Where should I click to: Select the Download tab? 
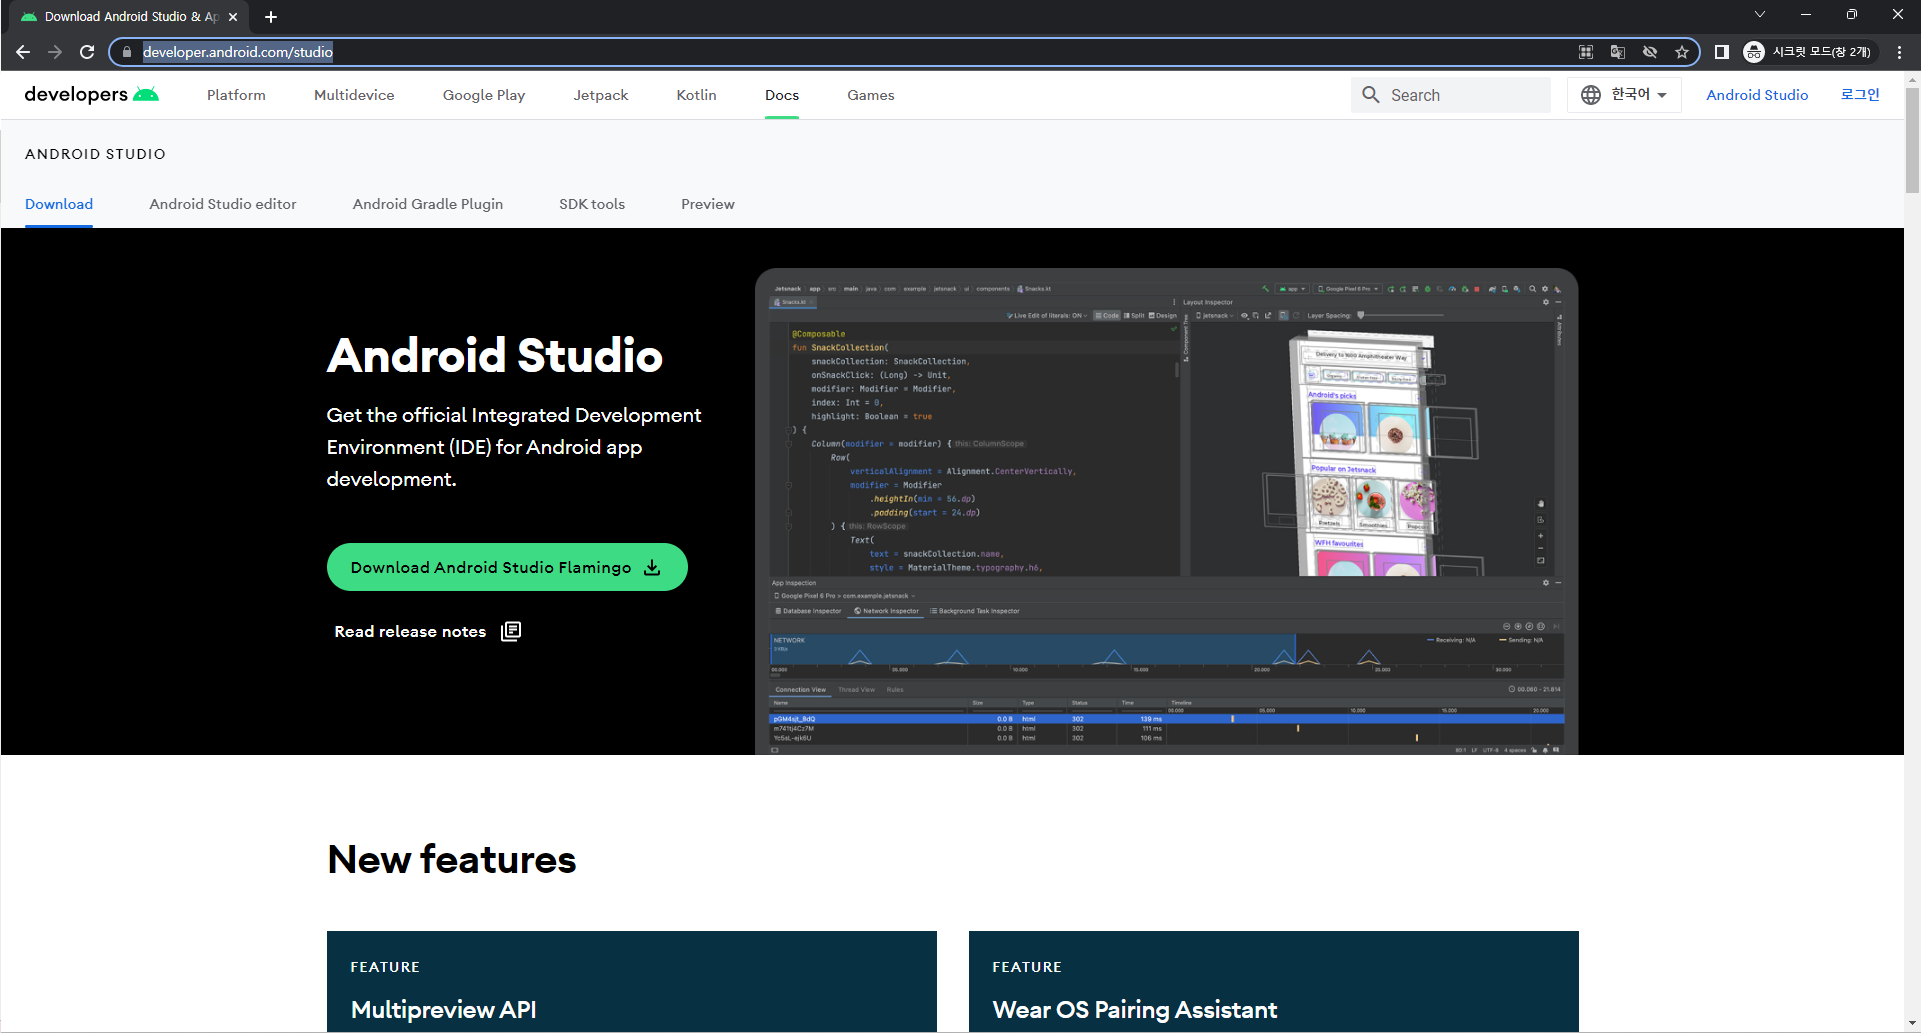tap(59, 204)
